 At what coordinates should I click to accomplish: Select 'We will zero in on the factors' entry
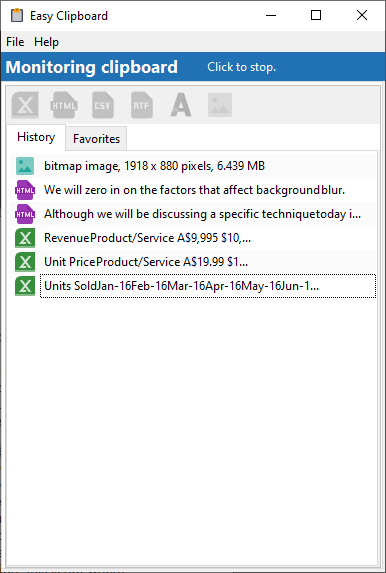193,190
